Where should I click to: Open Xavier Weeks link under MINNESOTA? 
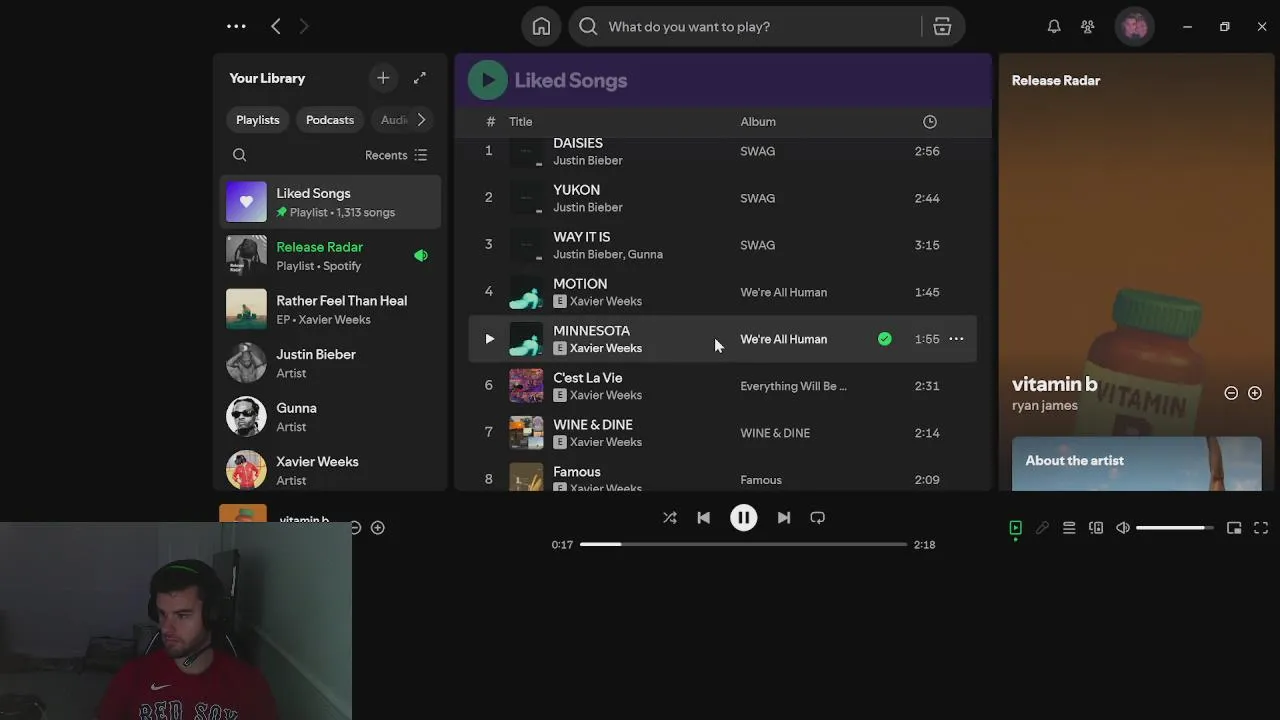click(x=606, y=348)
